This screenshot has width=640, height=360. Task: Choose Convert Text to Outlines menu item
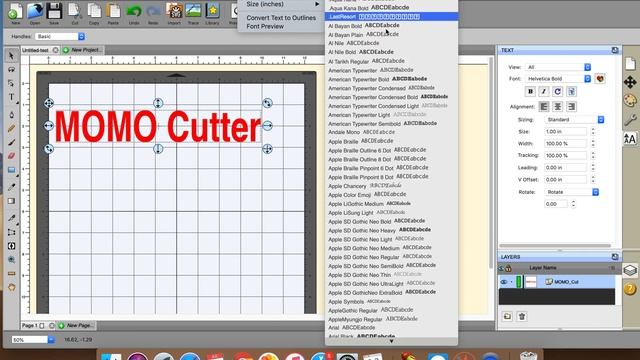281,18
